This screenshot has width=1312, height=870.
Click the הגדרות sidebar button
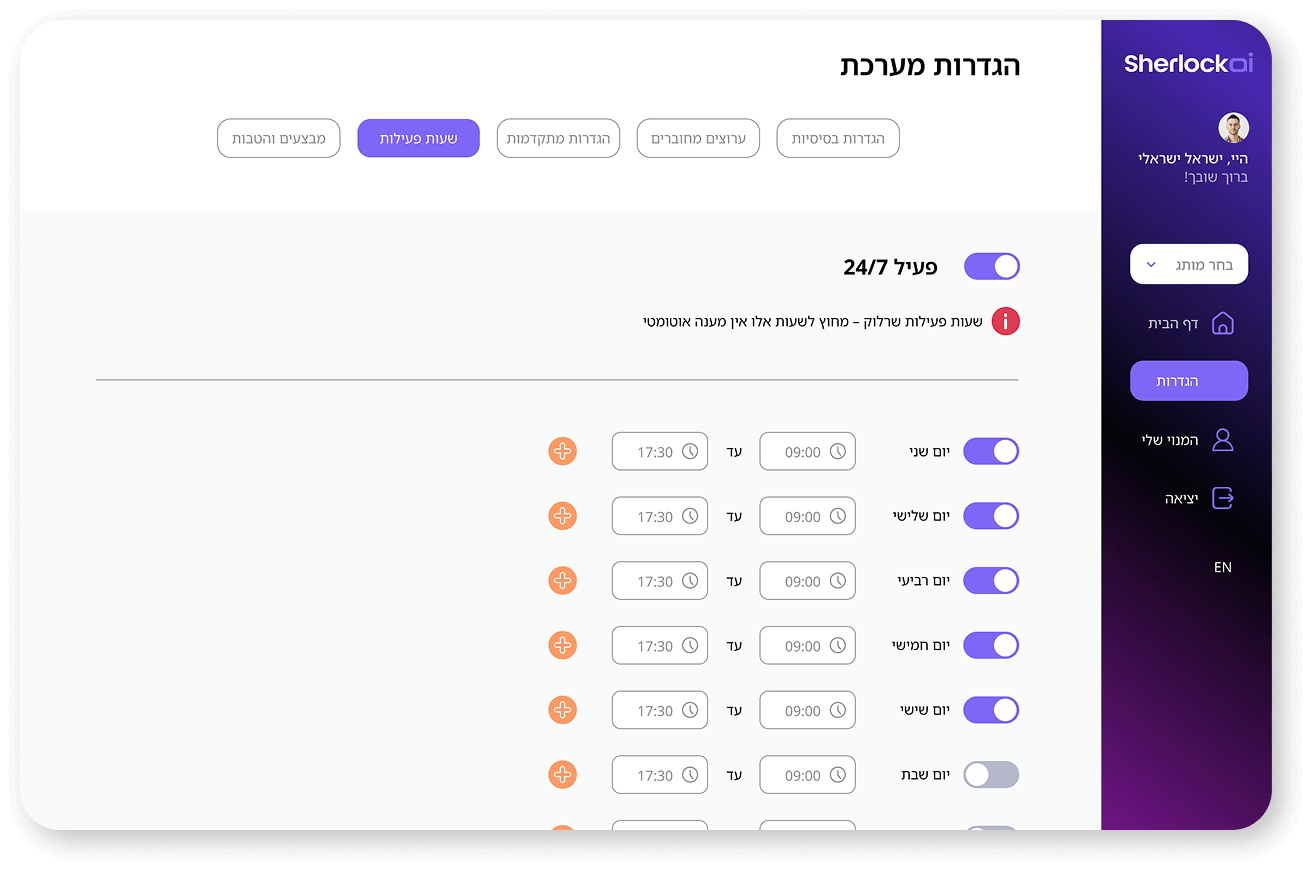click(1189, 381)
